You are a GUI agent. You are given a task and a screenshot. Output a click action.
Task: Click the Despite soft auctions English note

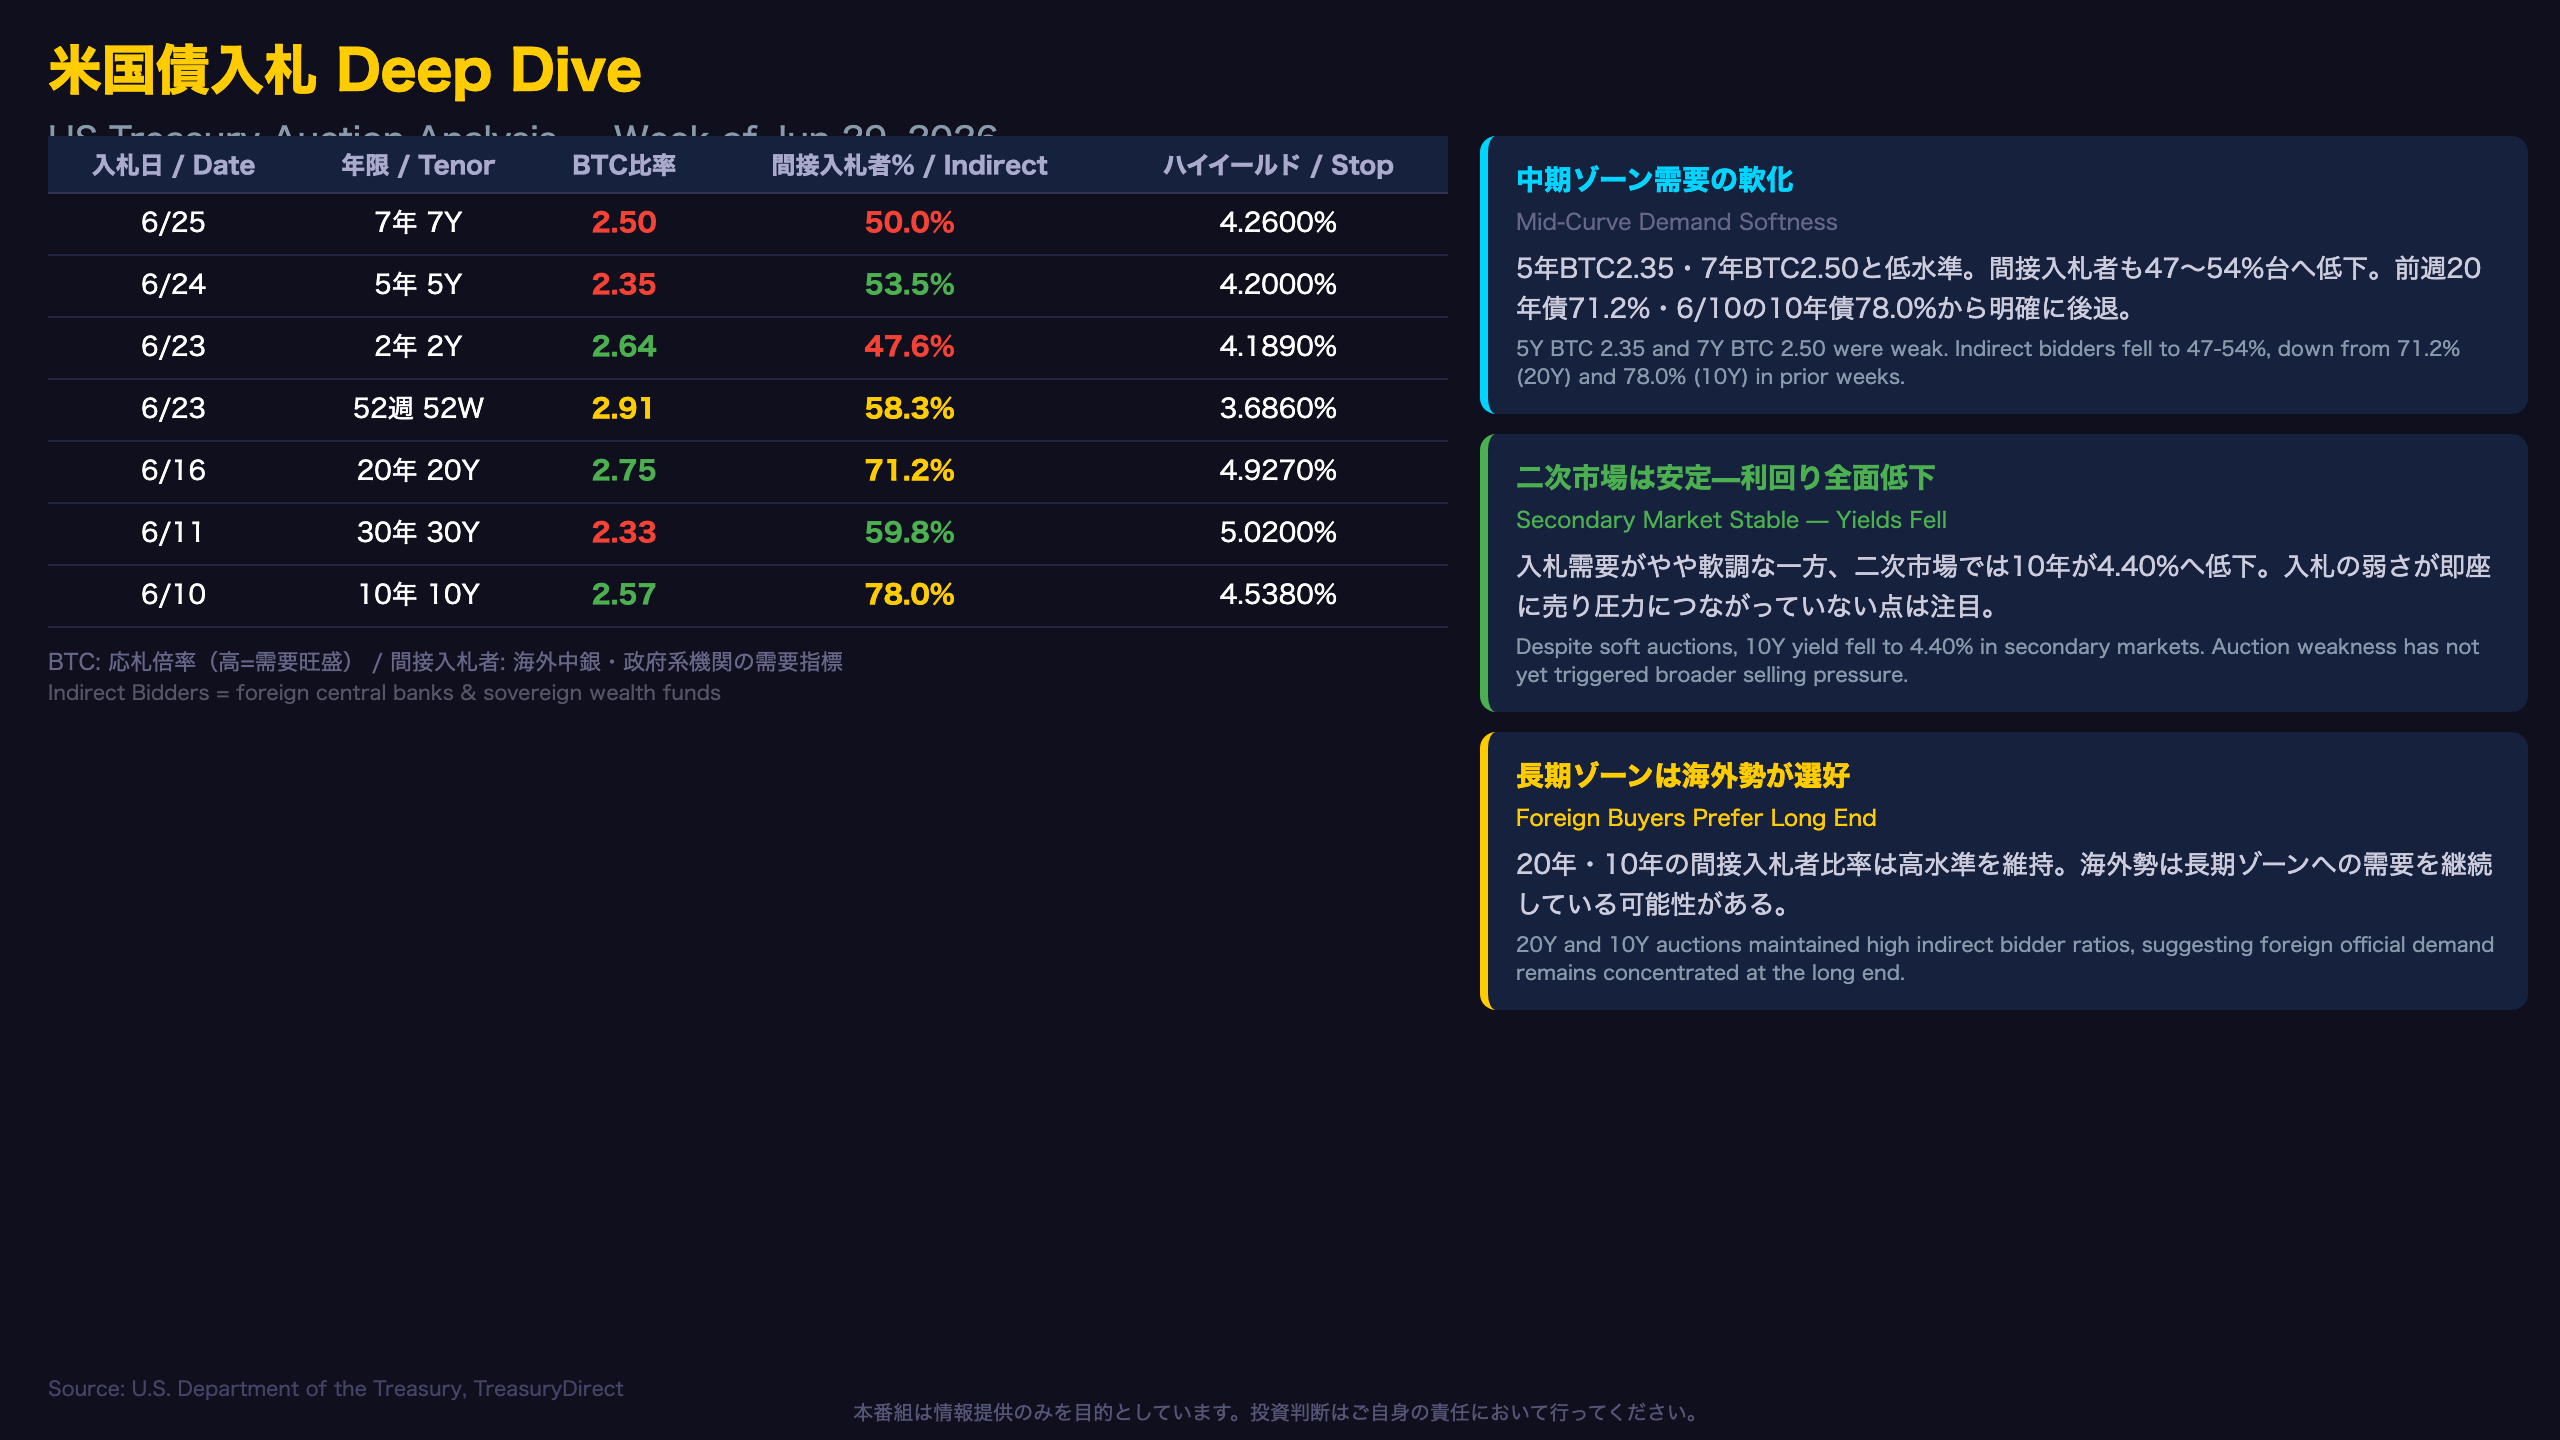[x=1997, y=661]
